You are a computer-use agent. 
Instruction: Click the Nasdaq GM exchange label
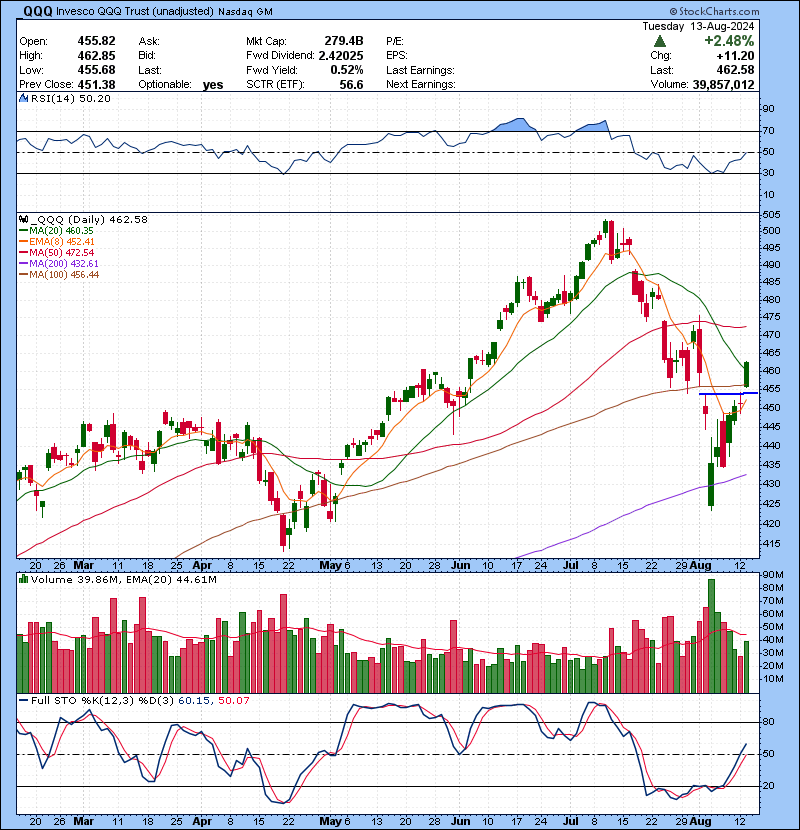point(247,12)
